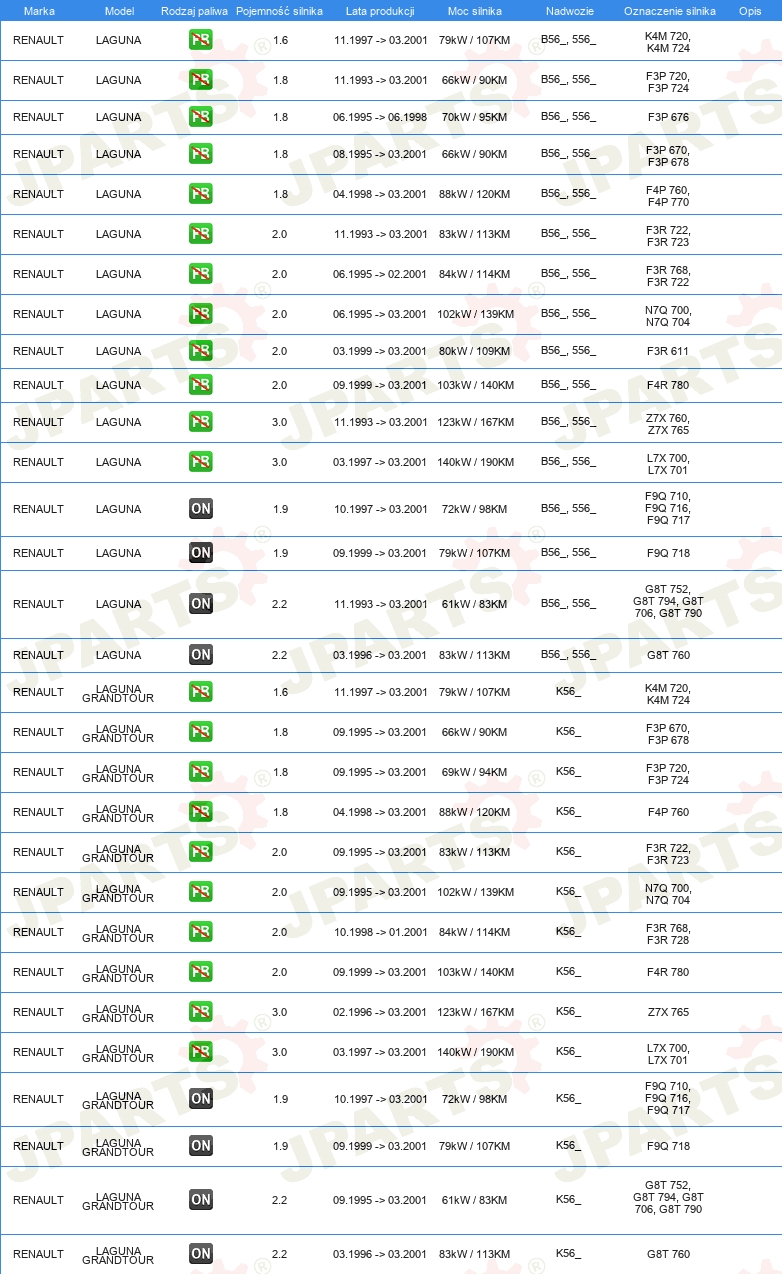The width and height of the screenshot is (782, 1274).
Task: Click the date range '08.1995 -> 03.2001'
Action: click(380, 154)
